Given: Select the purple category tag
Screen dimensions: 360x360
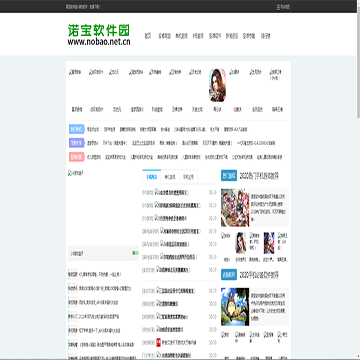Looking at the screenshot, I should click(77, 143).
